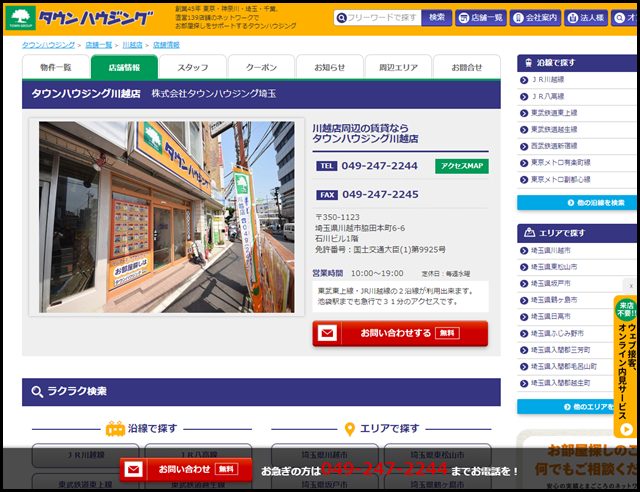Open the Town Housing tree logo
This screenshot has height=492, width=640.
20,18
